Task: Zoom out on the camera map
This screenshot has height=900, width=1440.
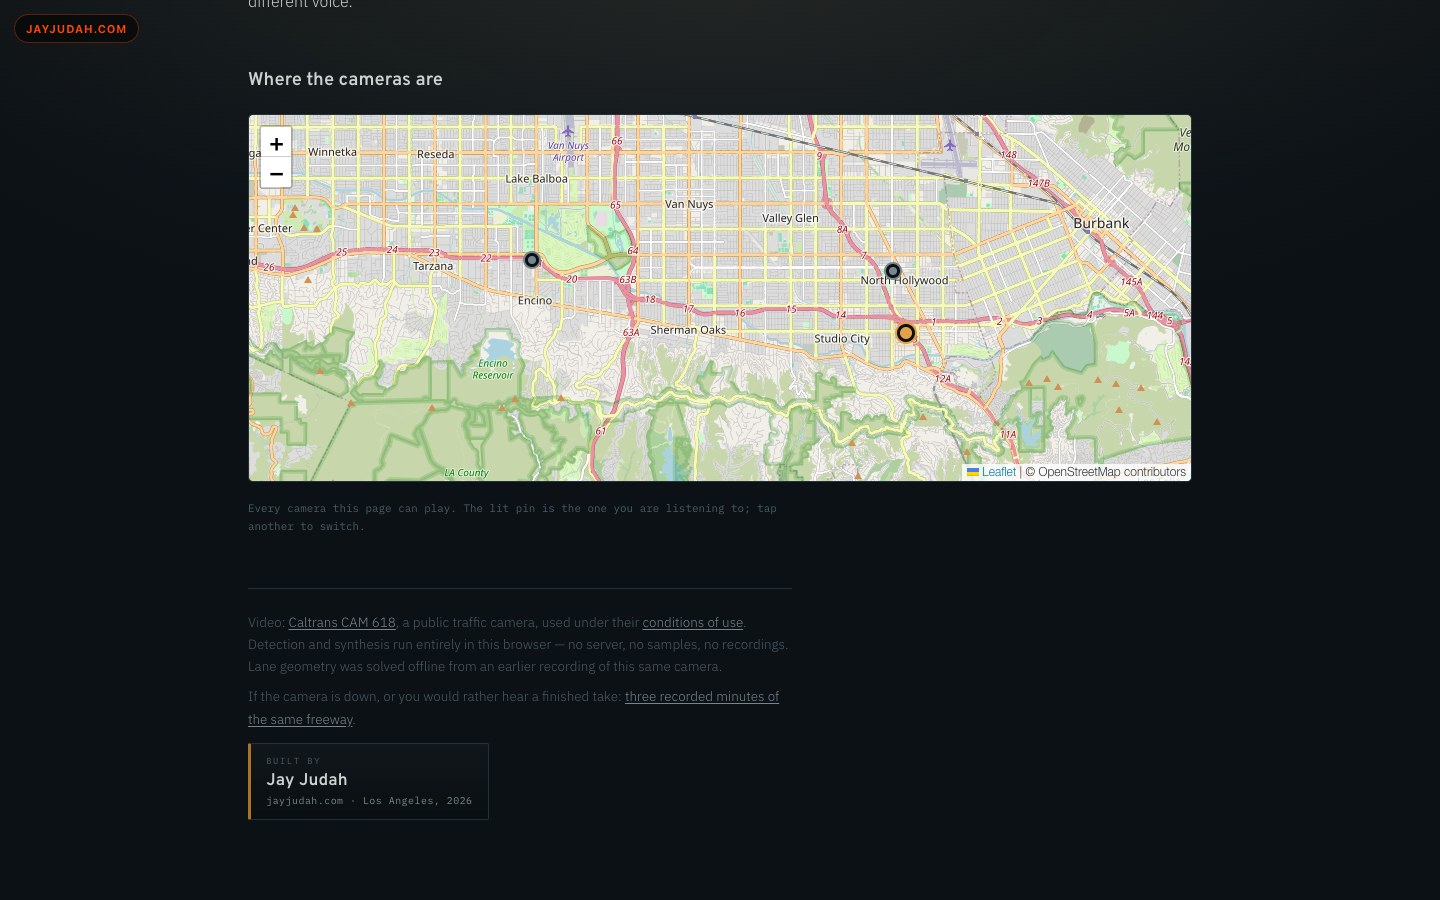Action: click(276, 173)
